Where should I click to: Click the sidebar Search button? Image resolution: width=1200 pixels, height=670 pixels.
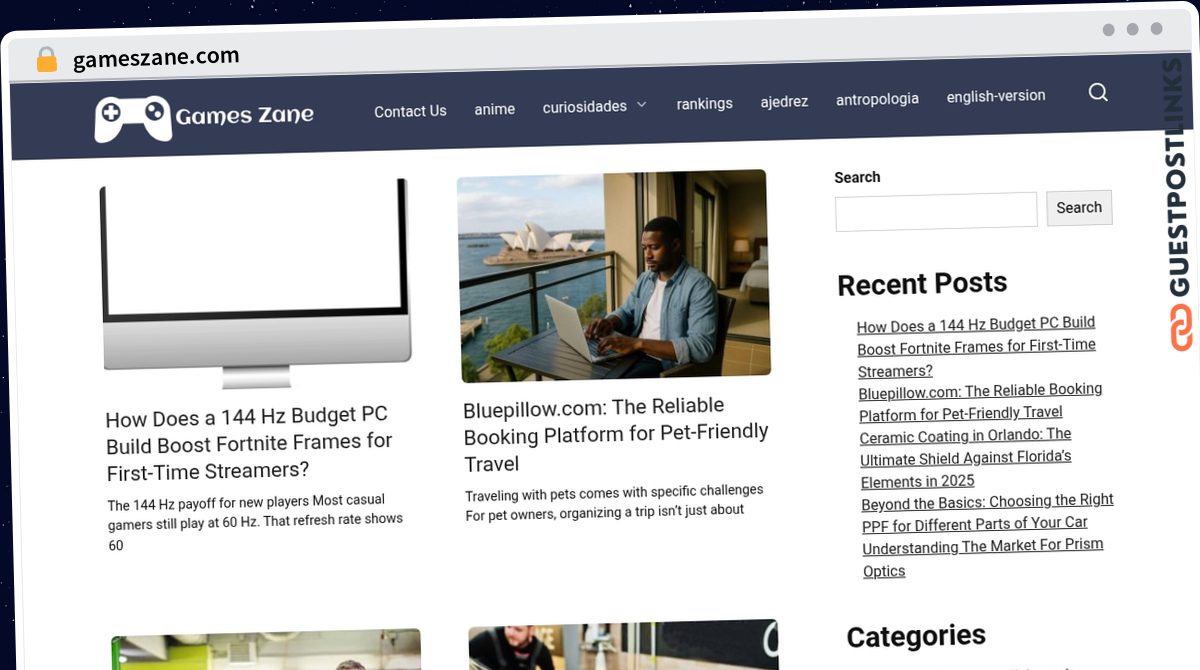[x=1079, y=207]
